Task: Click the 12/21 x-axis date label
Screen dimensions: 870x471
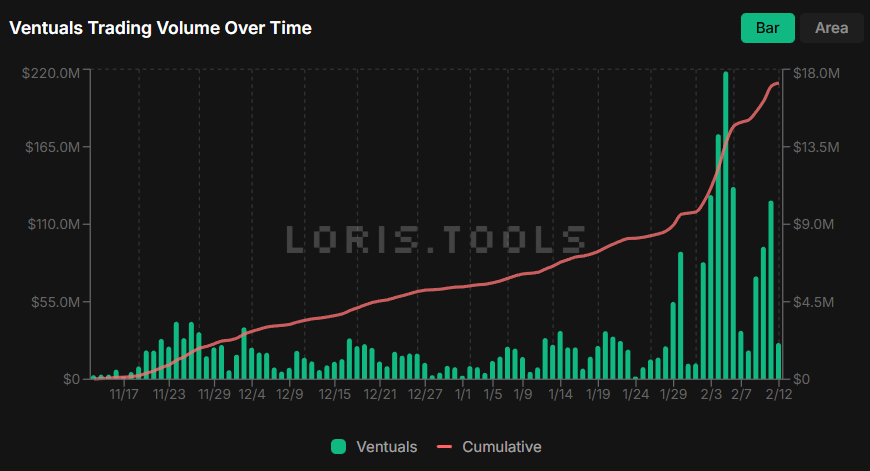Action: (x=380, y=394)
